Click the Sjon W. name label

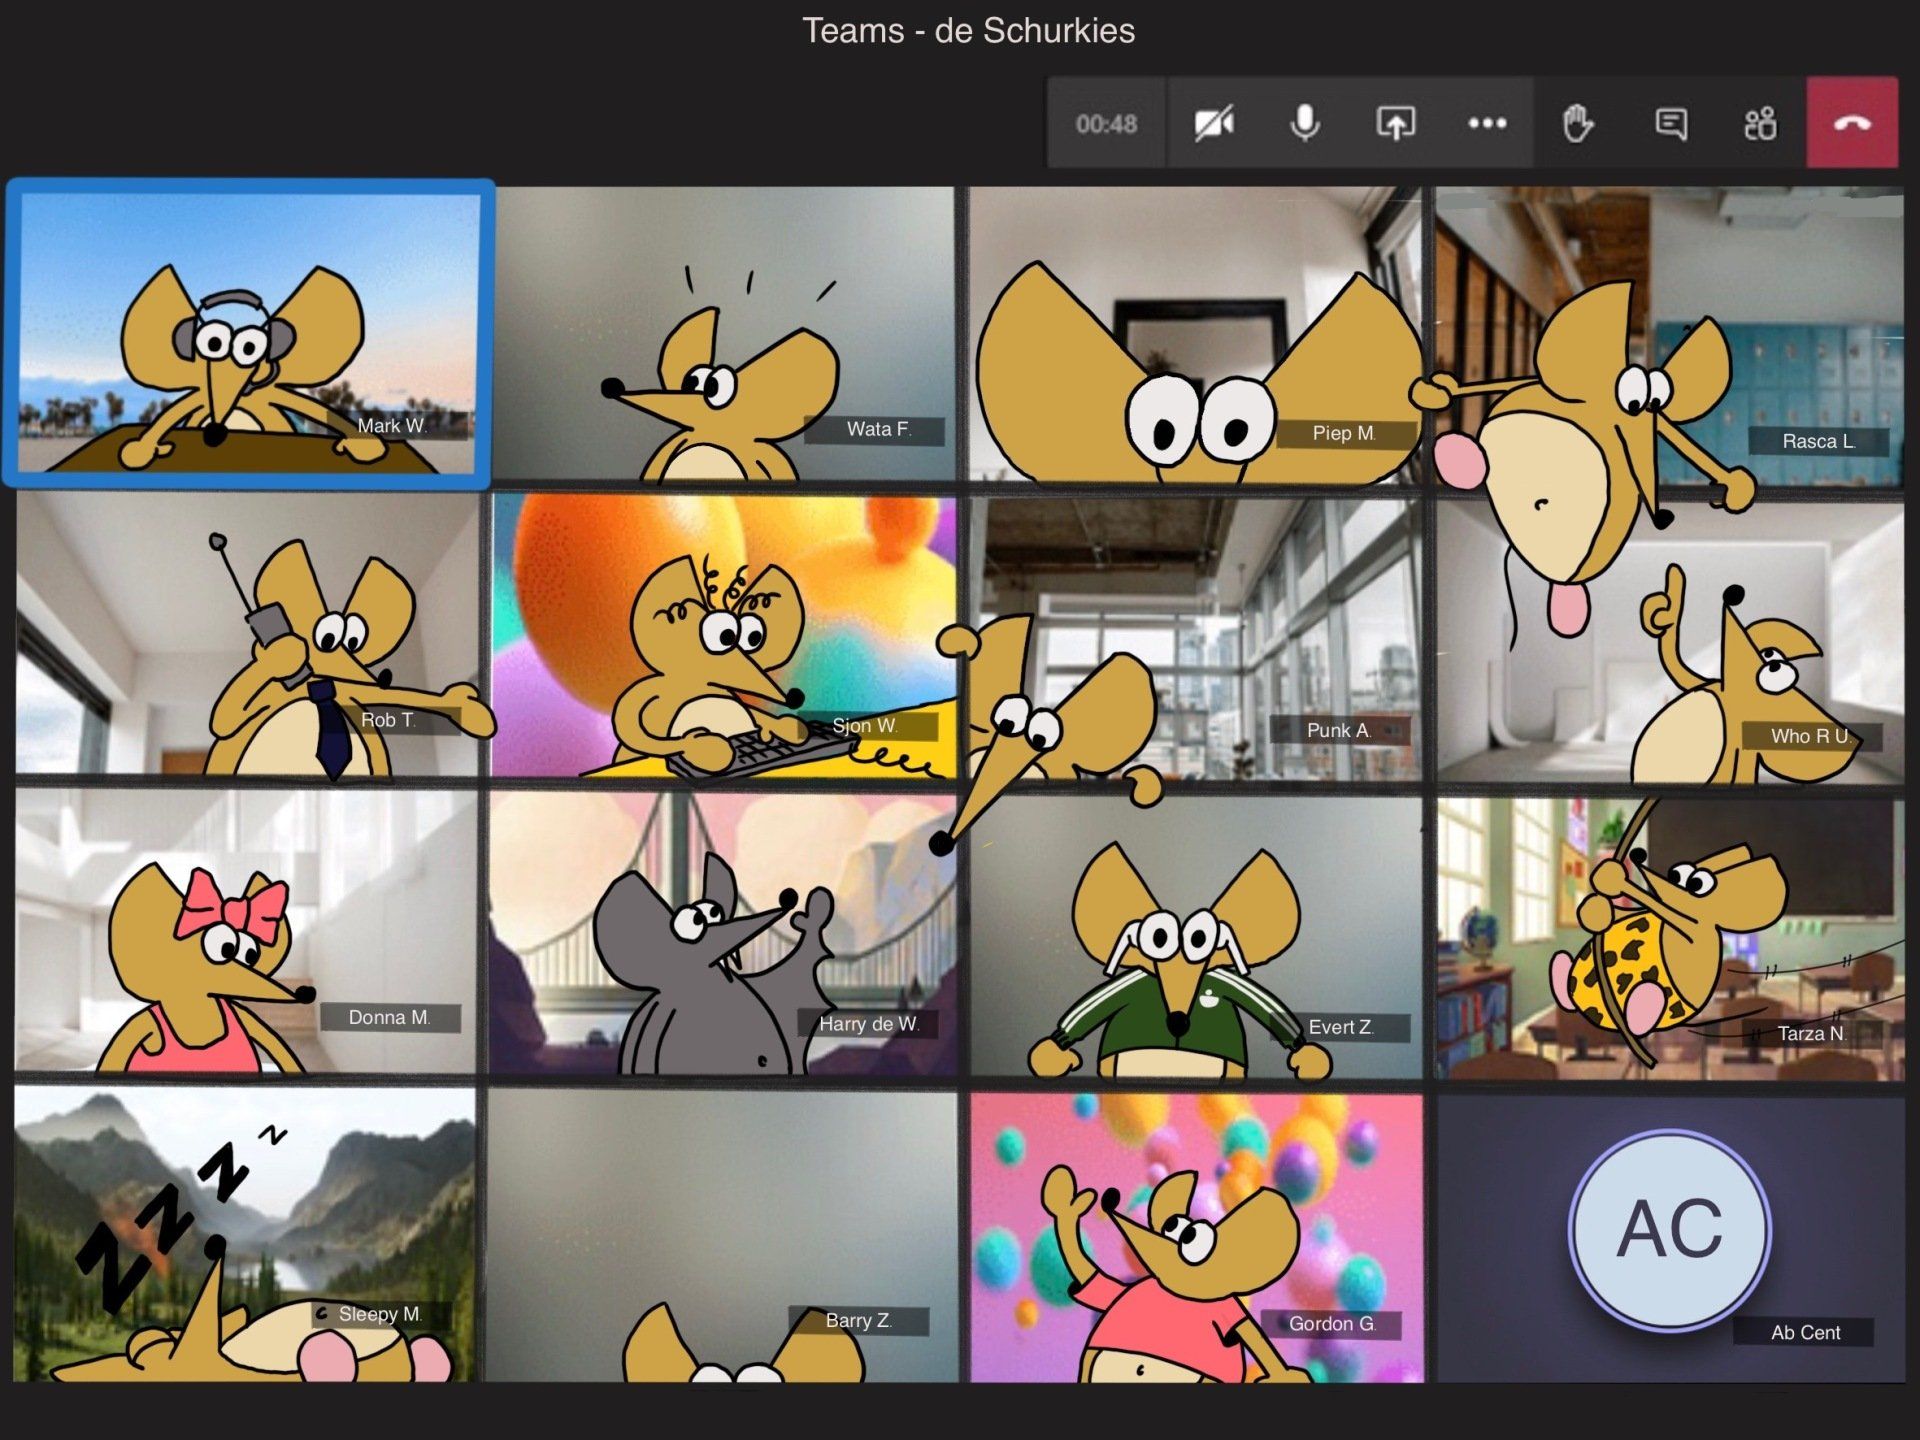click(x=866, y=726)
